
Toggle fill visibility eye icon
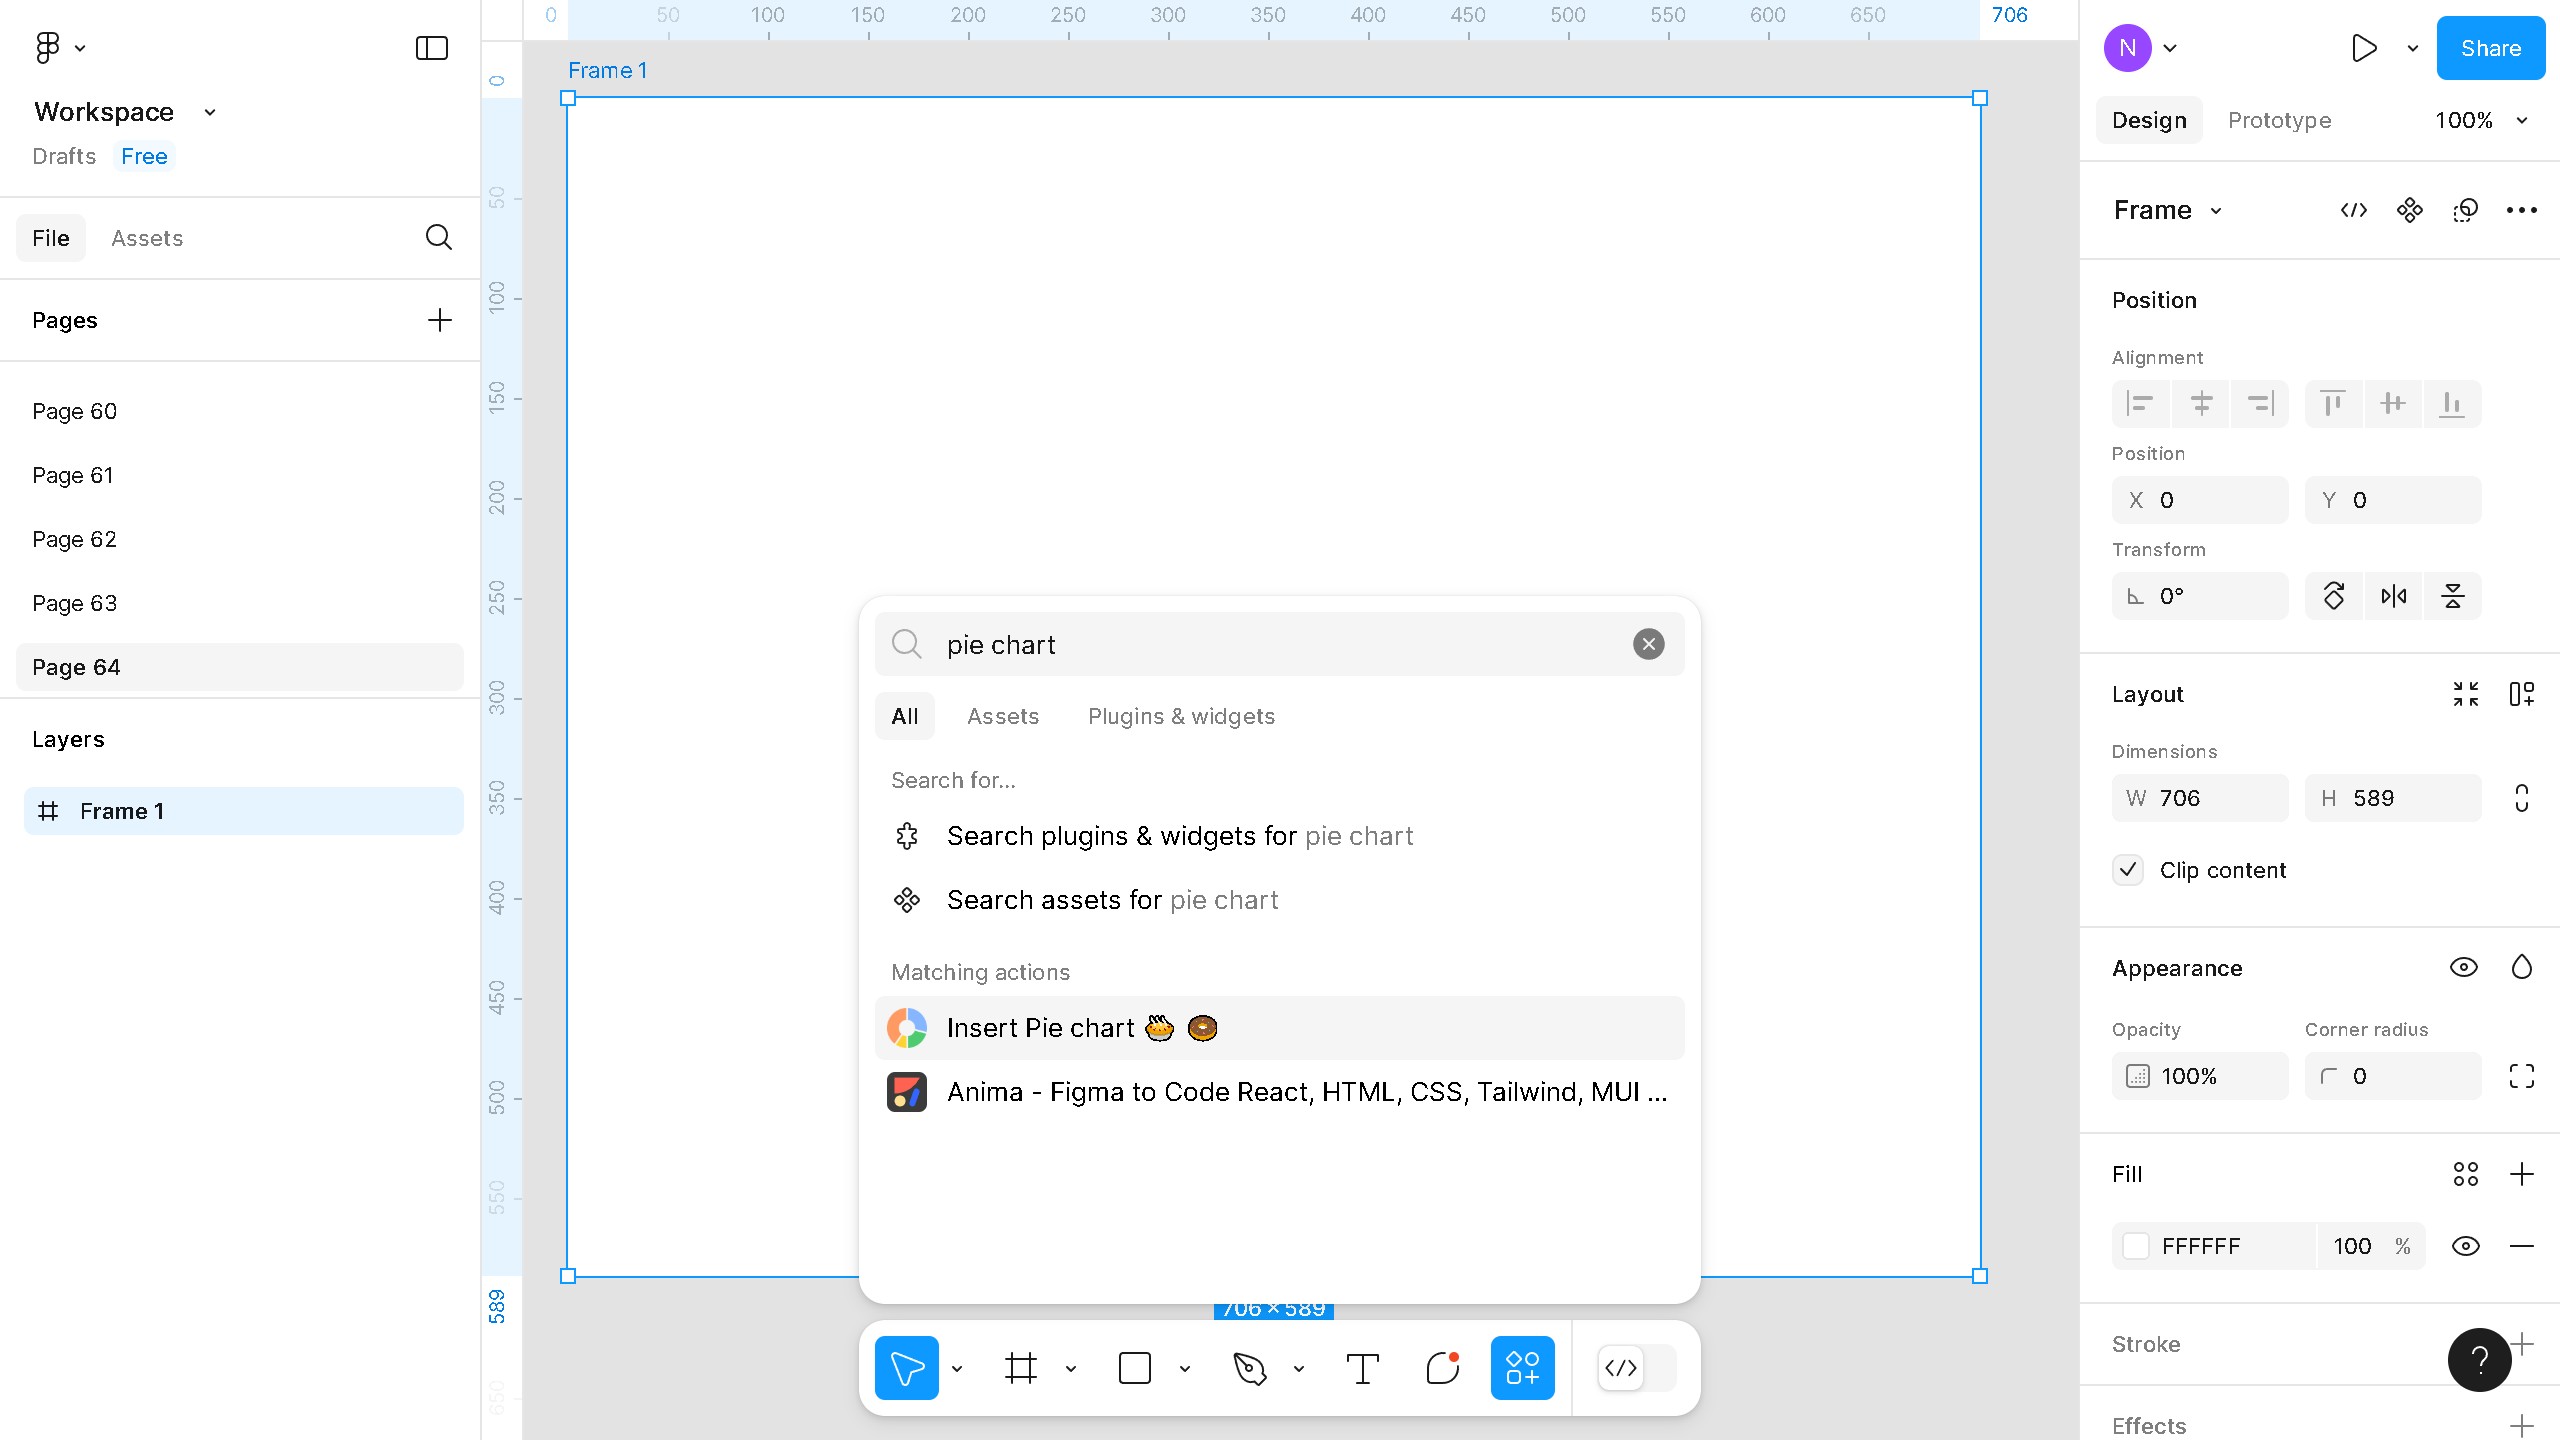pos(2465,1246)
